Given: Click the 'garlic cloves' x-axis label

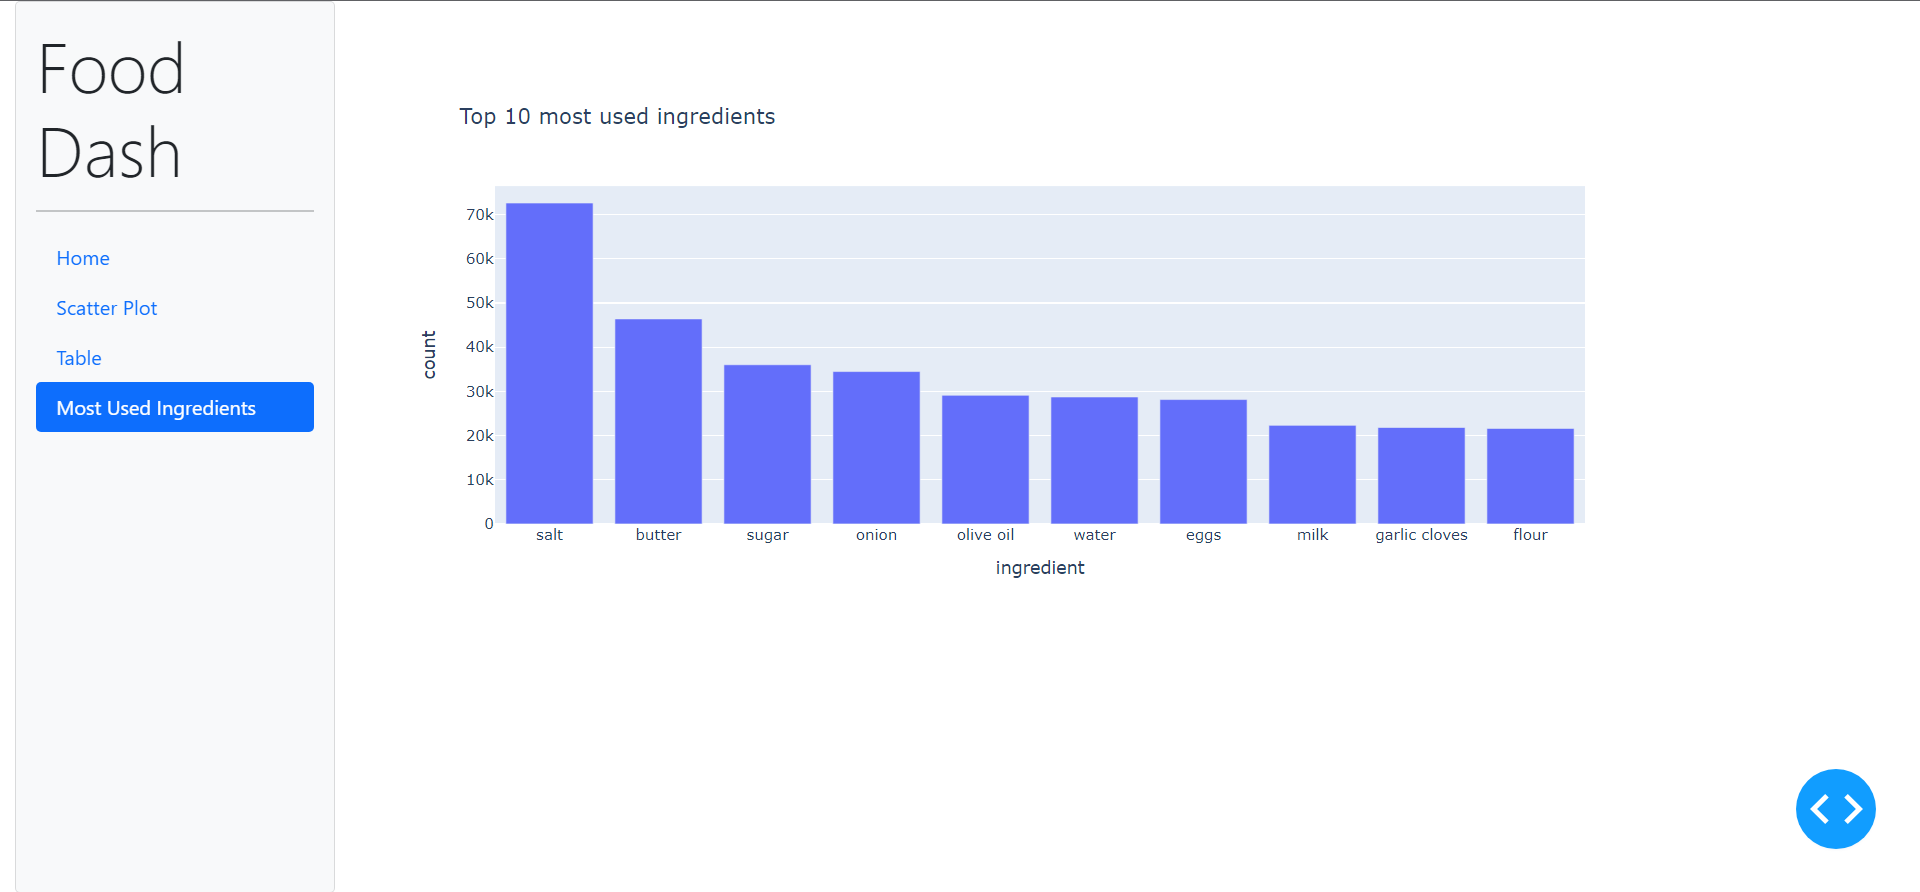Looking at the screenshot, I should point(1421,535).
